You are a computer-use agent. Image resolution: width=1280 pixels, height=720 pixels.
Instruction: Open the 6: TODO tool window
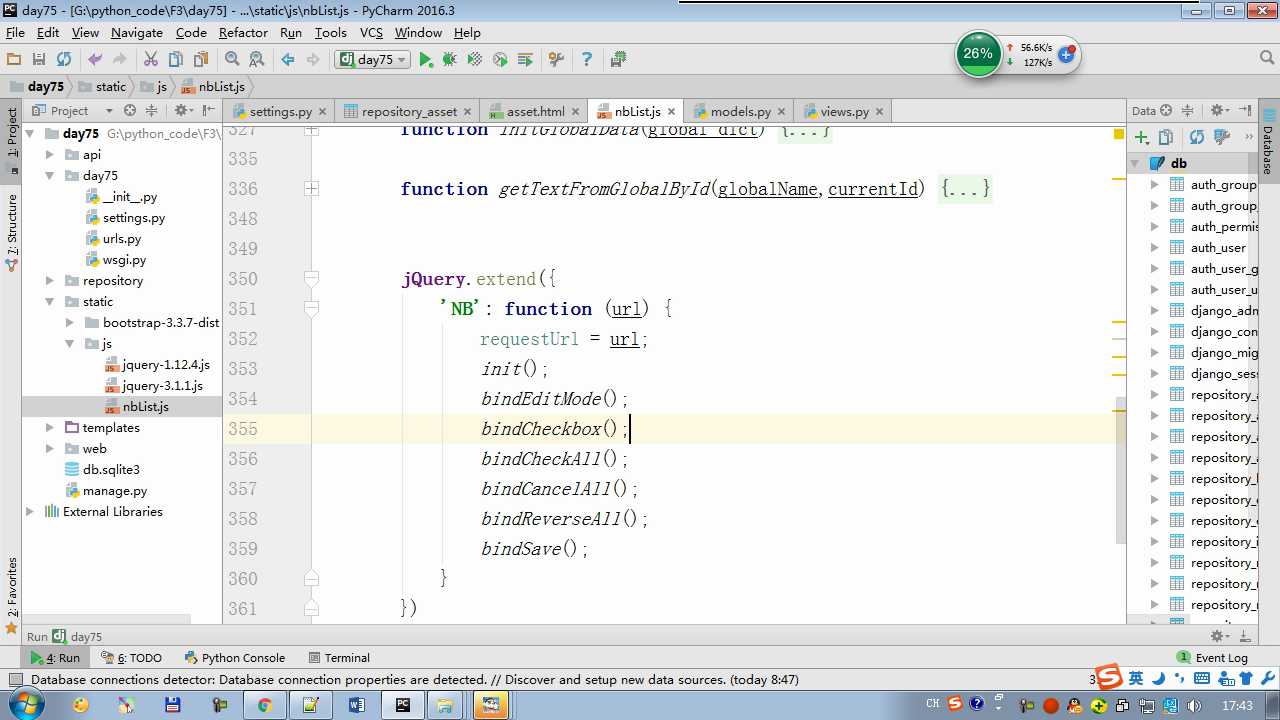[131, 658]
